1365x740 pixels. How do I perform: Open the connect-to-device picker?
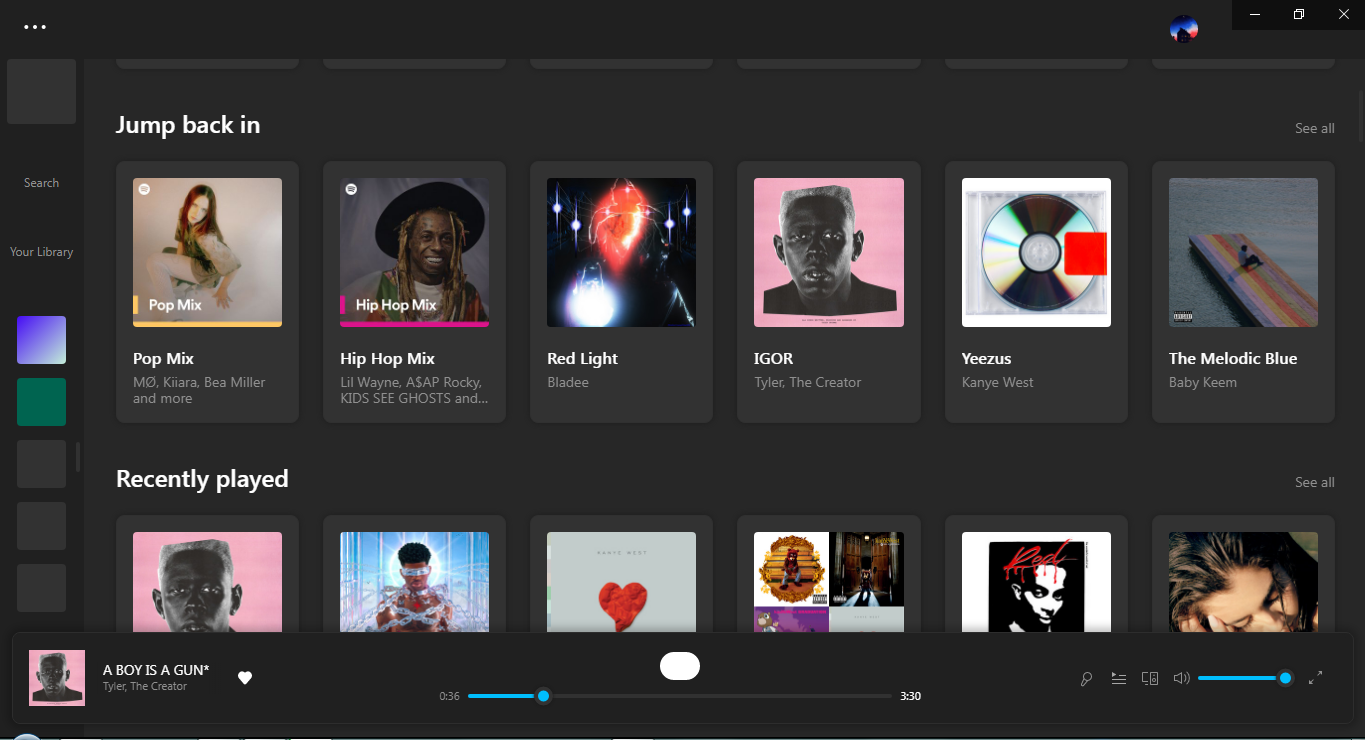coord(1150,678)
